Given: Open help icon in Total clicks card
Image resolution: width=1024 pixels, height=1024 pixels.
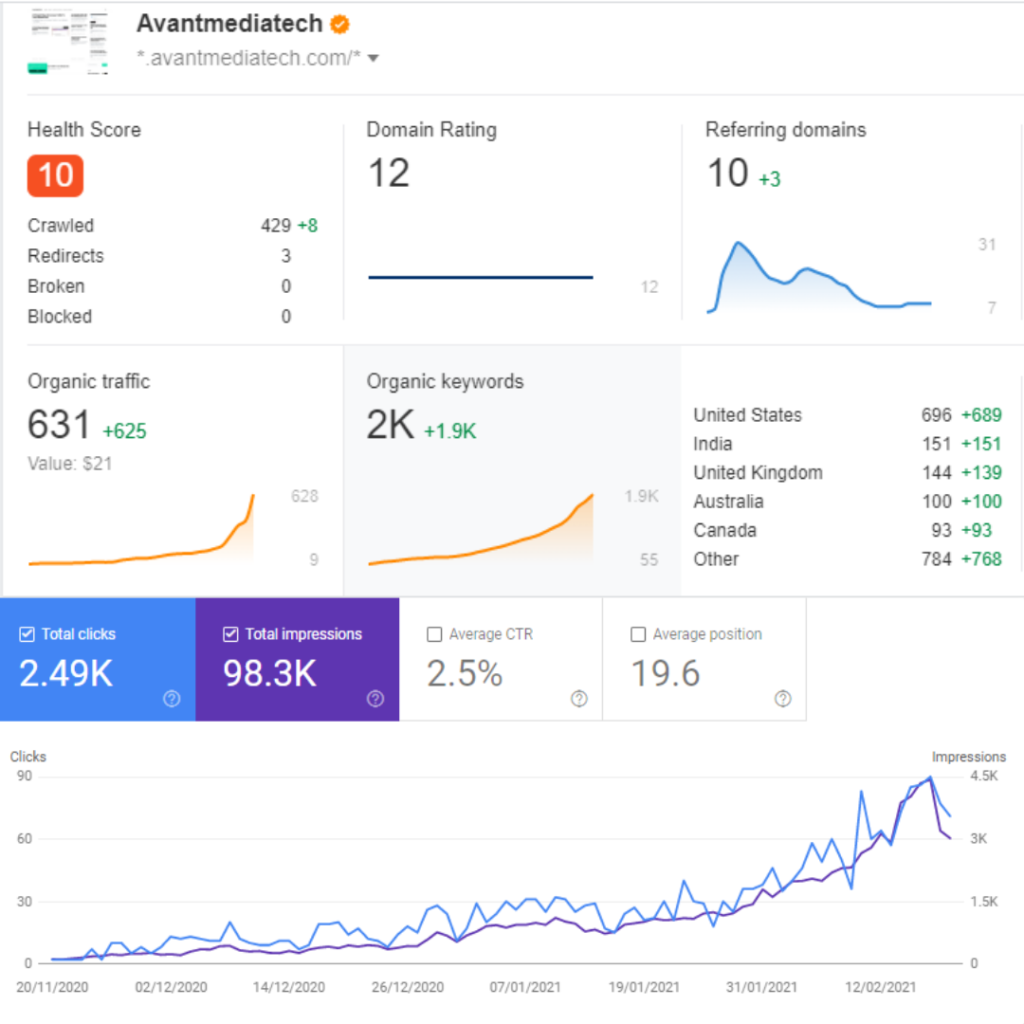Looking at the screenshot, I should pyautogui.click(x=172, y=699).
